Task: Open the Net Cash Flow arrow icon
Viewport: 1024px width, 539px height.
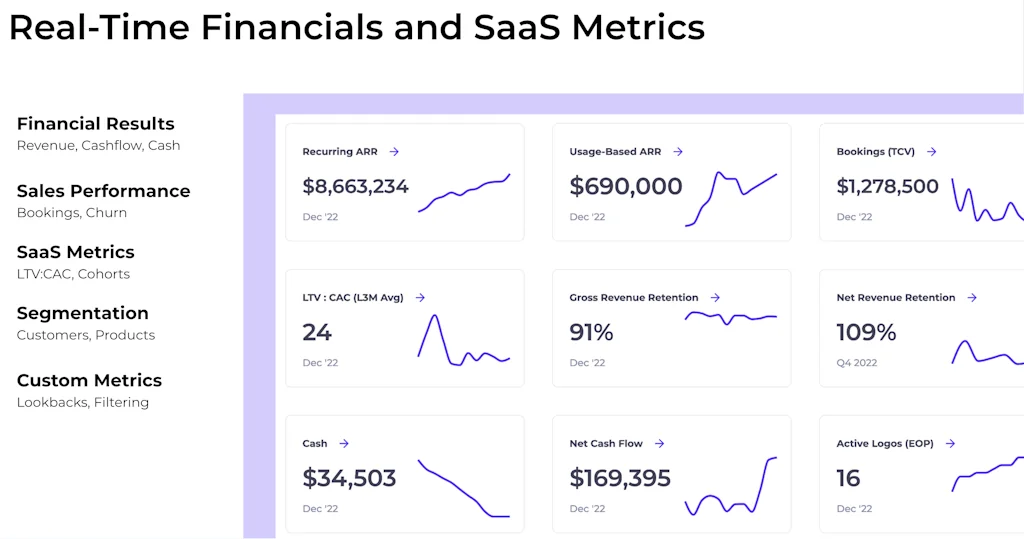Action: (660, 444)
